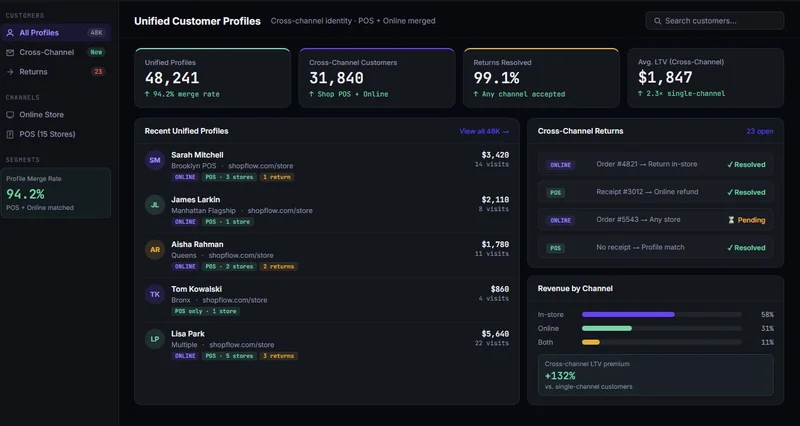Click View all 48K link
Screen dimensions: 800x426
[484, 131]
